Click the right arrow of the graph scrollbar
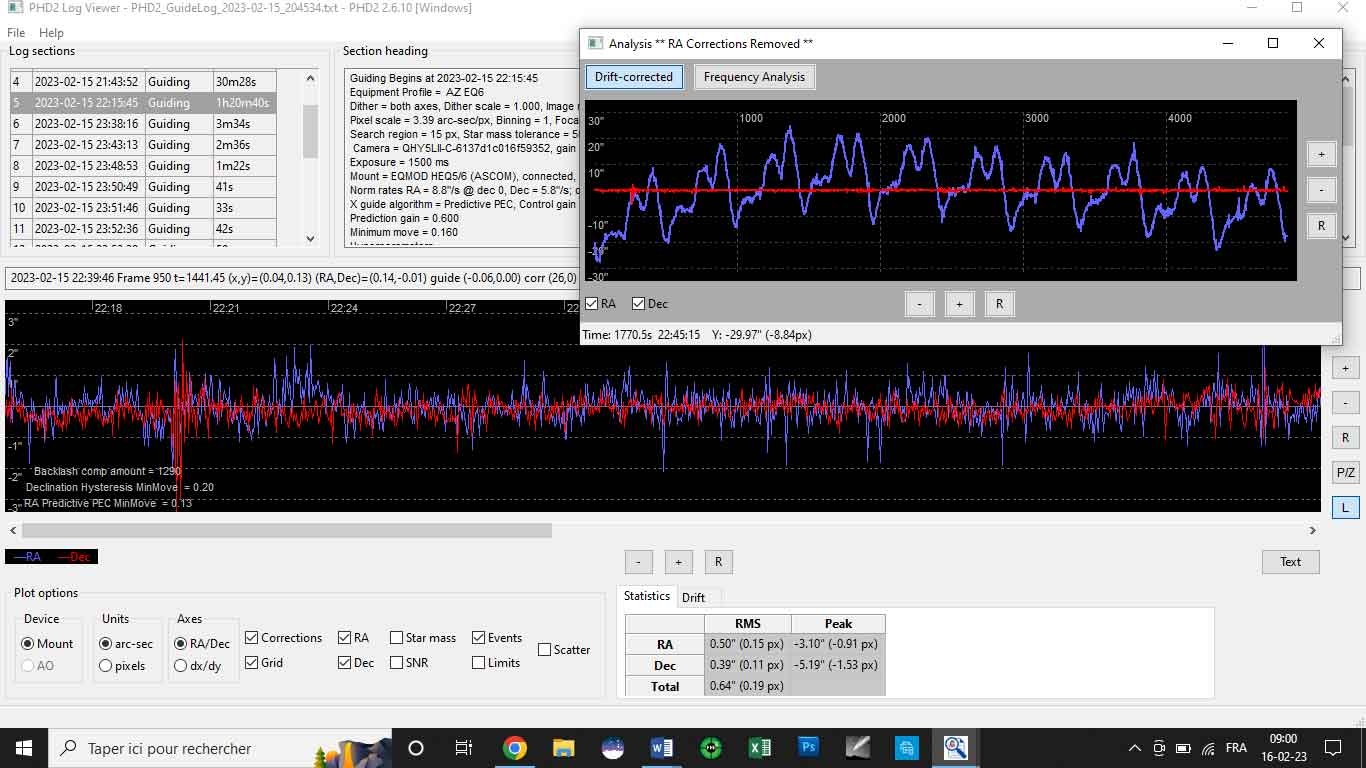1366x768 pixels. tap(1313, 530)
